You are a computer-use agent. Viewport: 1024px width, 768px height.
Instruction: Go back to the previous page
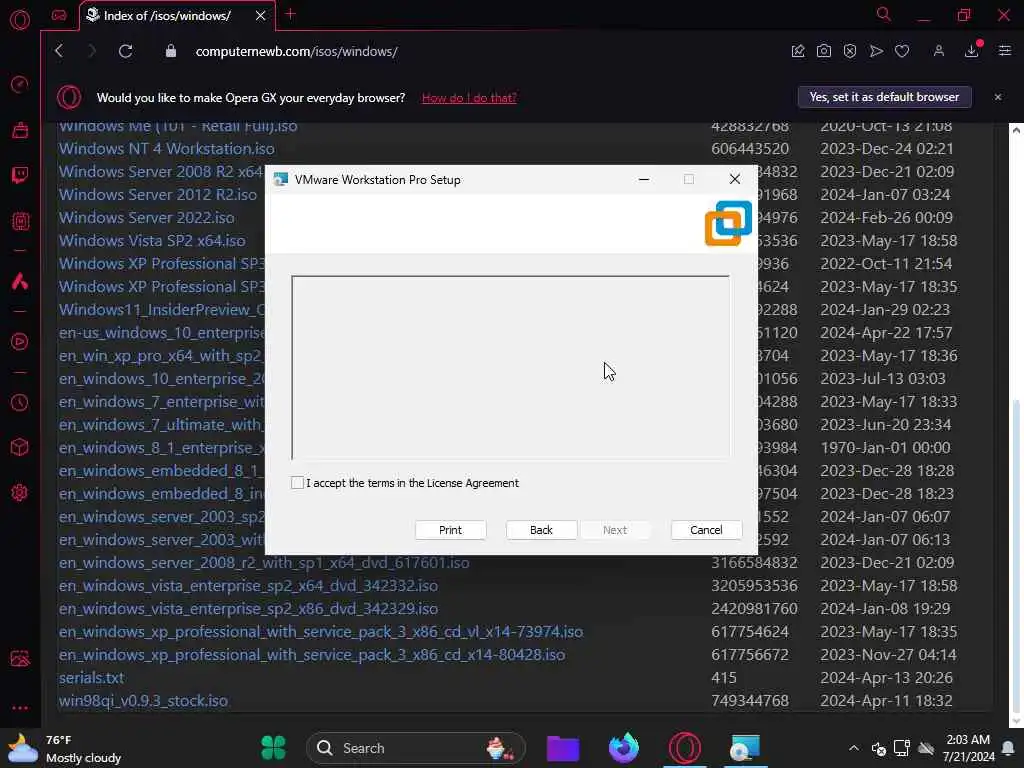click(59, 51)
